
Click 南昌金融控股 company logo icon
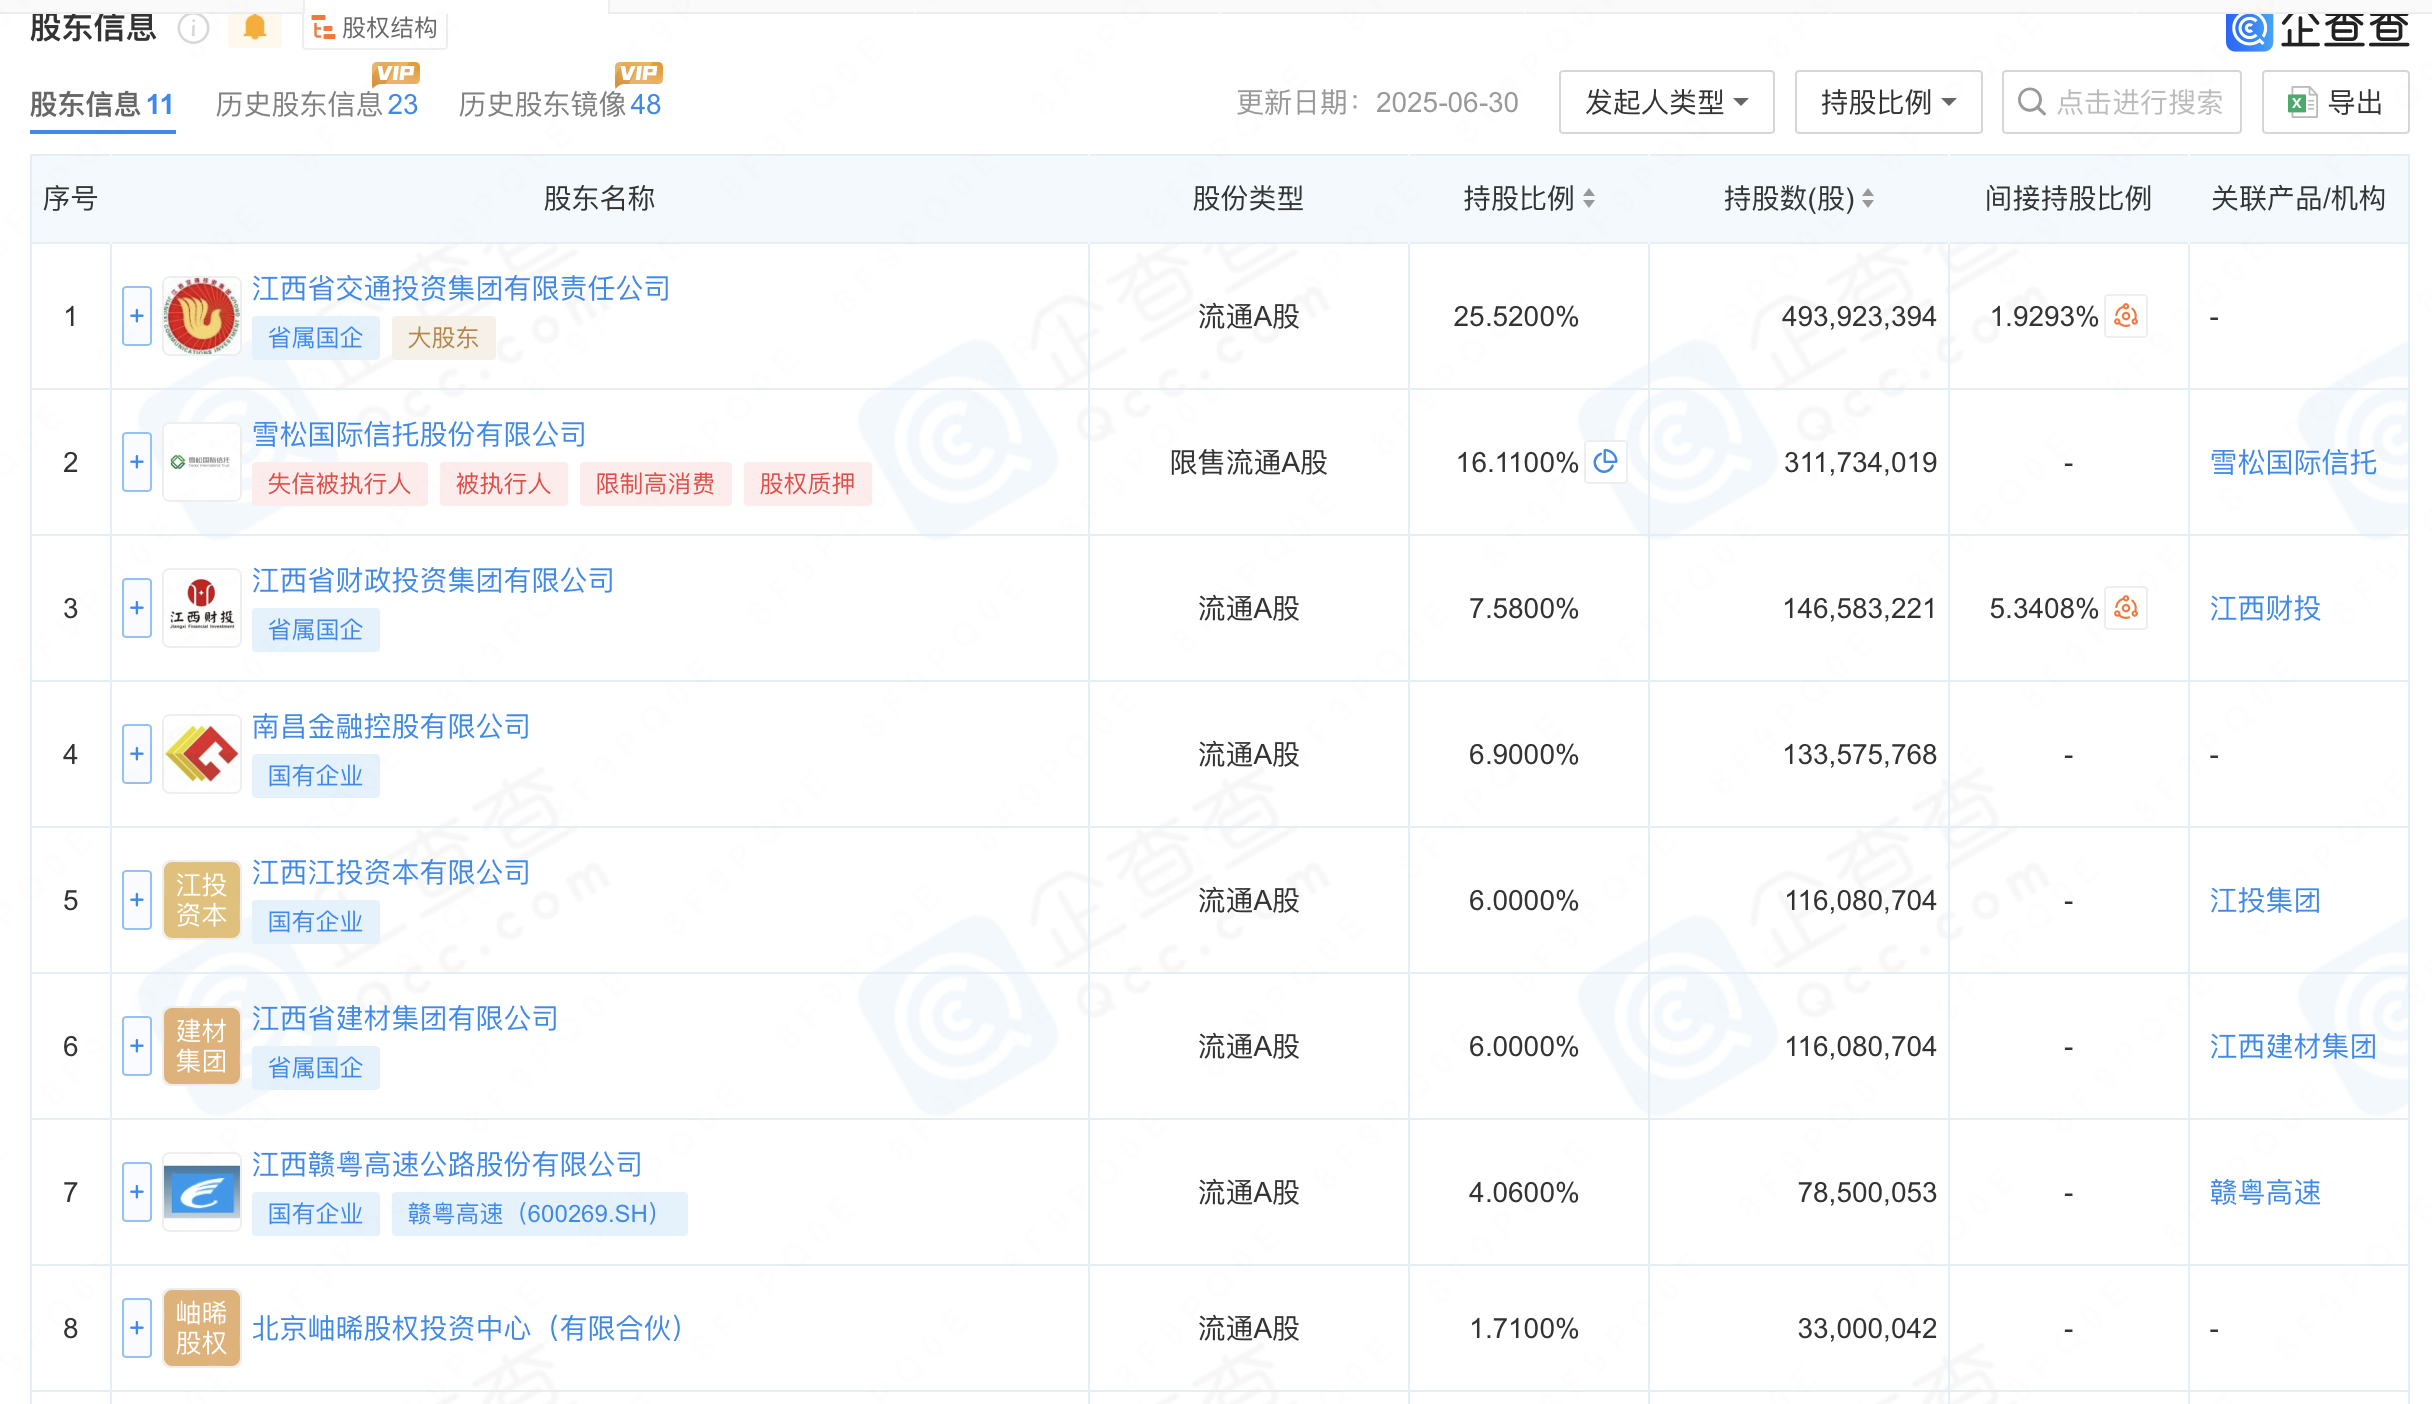pos(202,754)
